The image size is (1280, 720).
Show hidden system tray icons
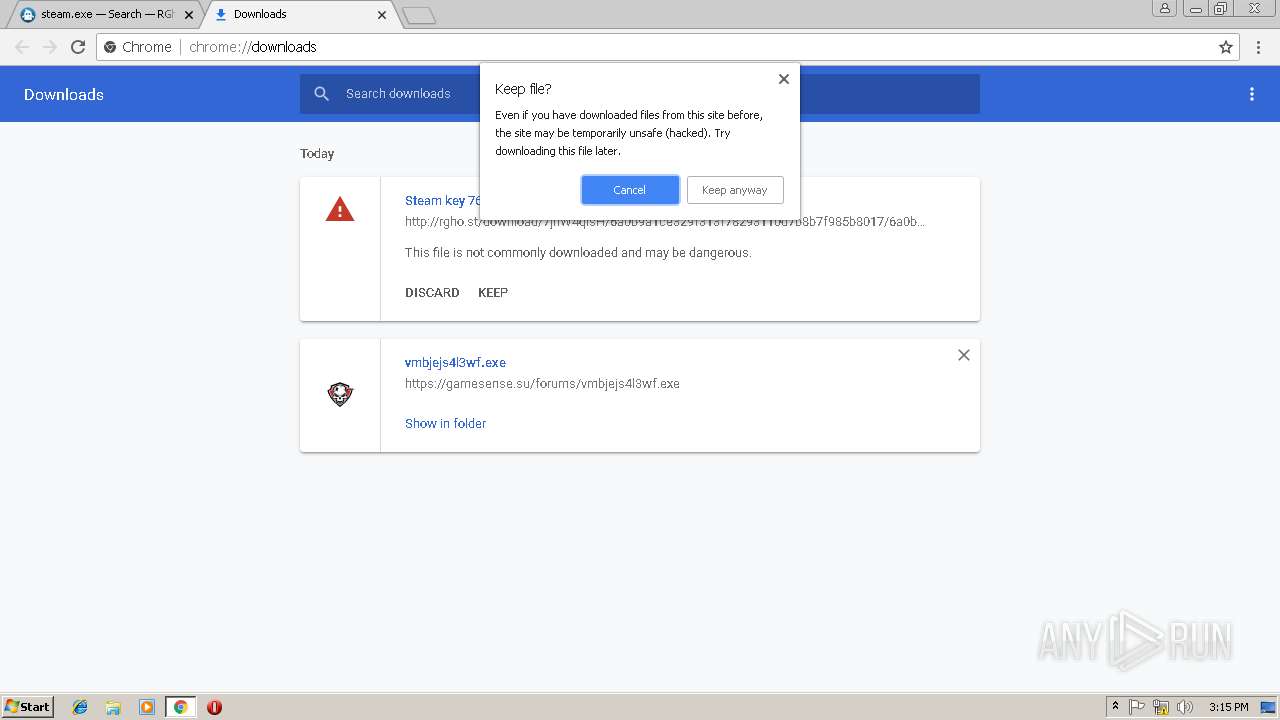pos(1115,707)
